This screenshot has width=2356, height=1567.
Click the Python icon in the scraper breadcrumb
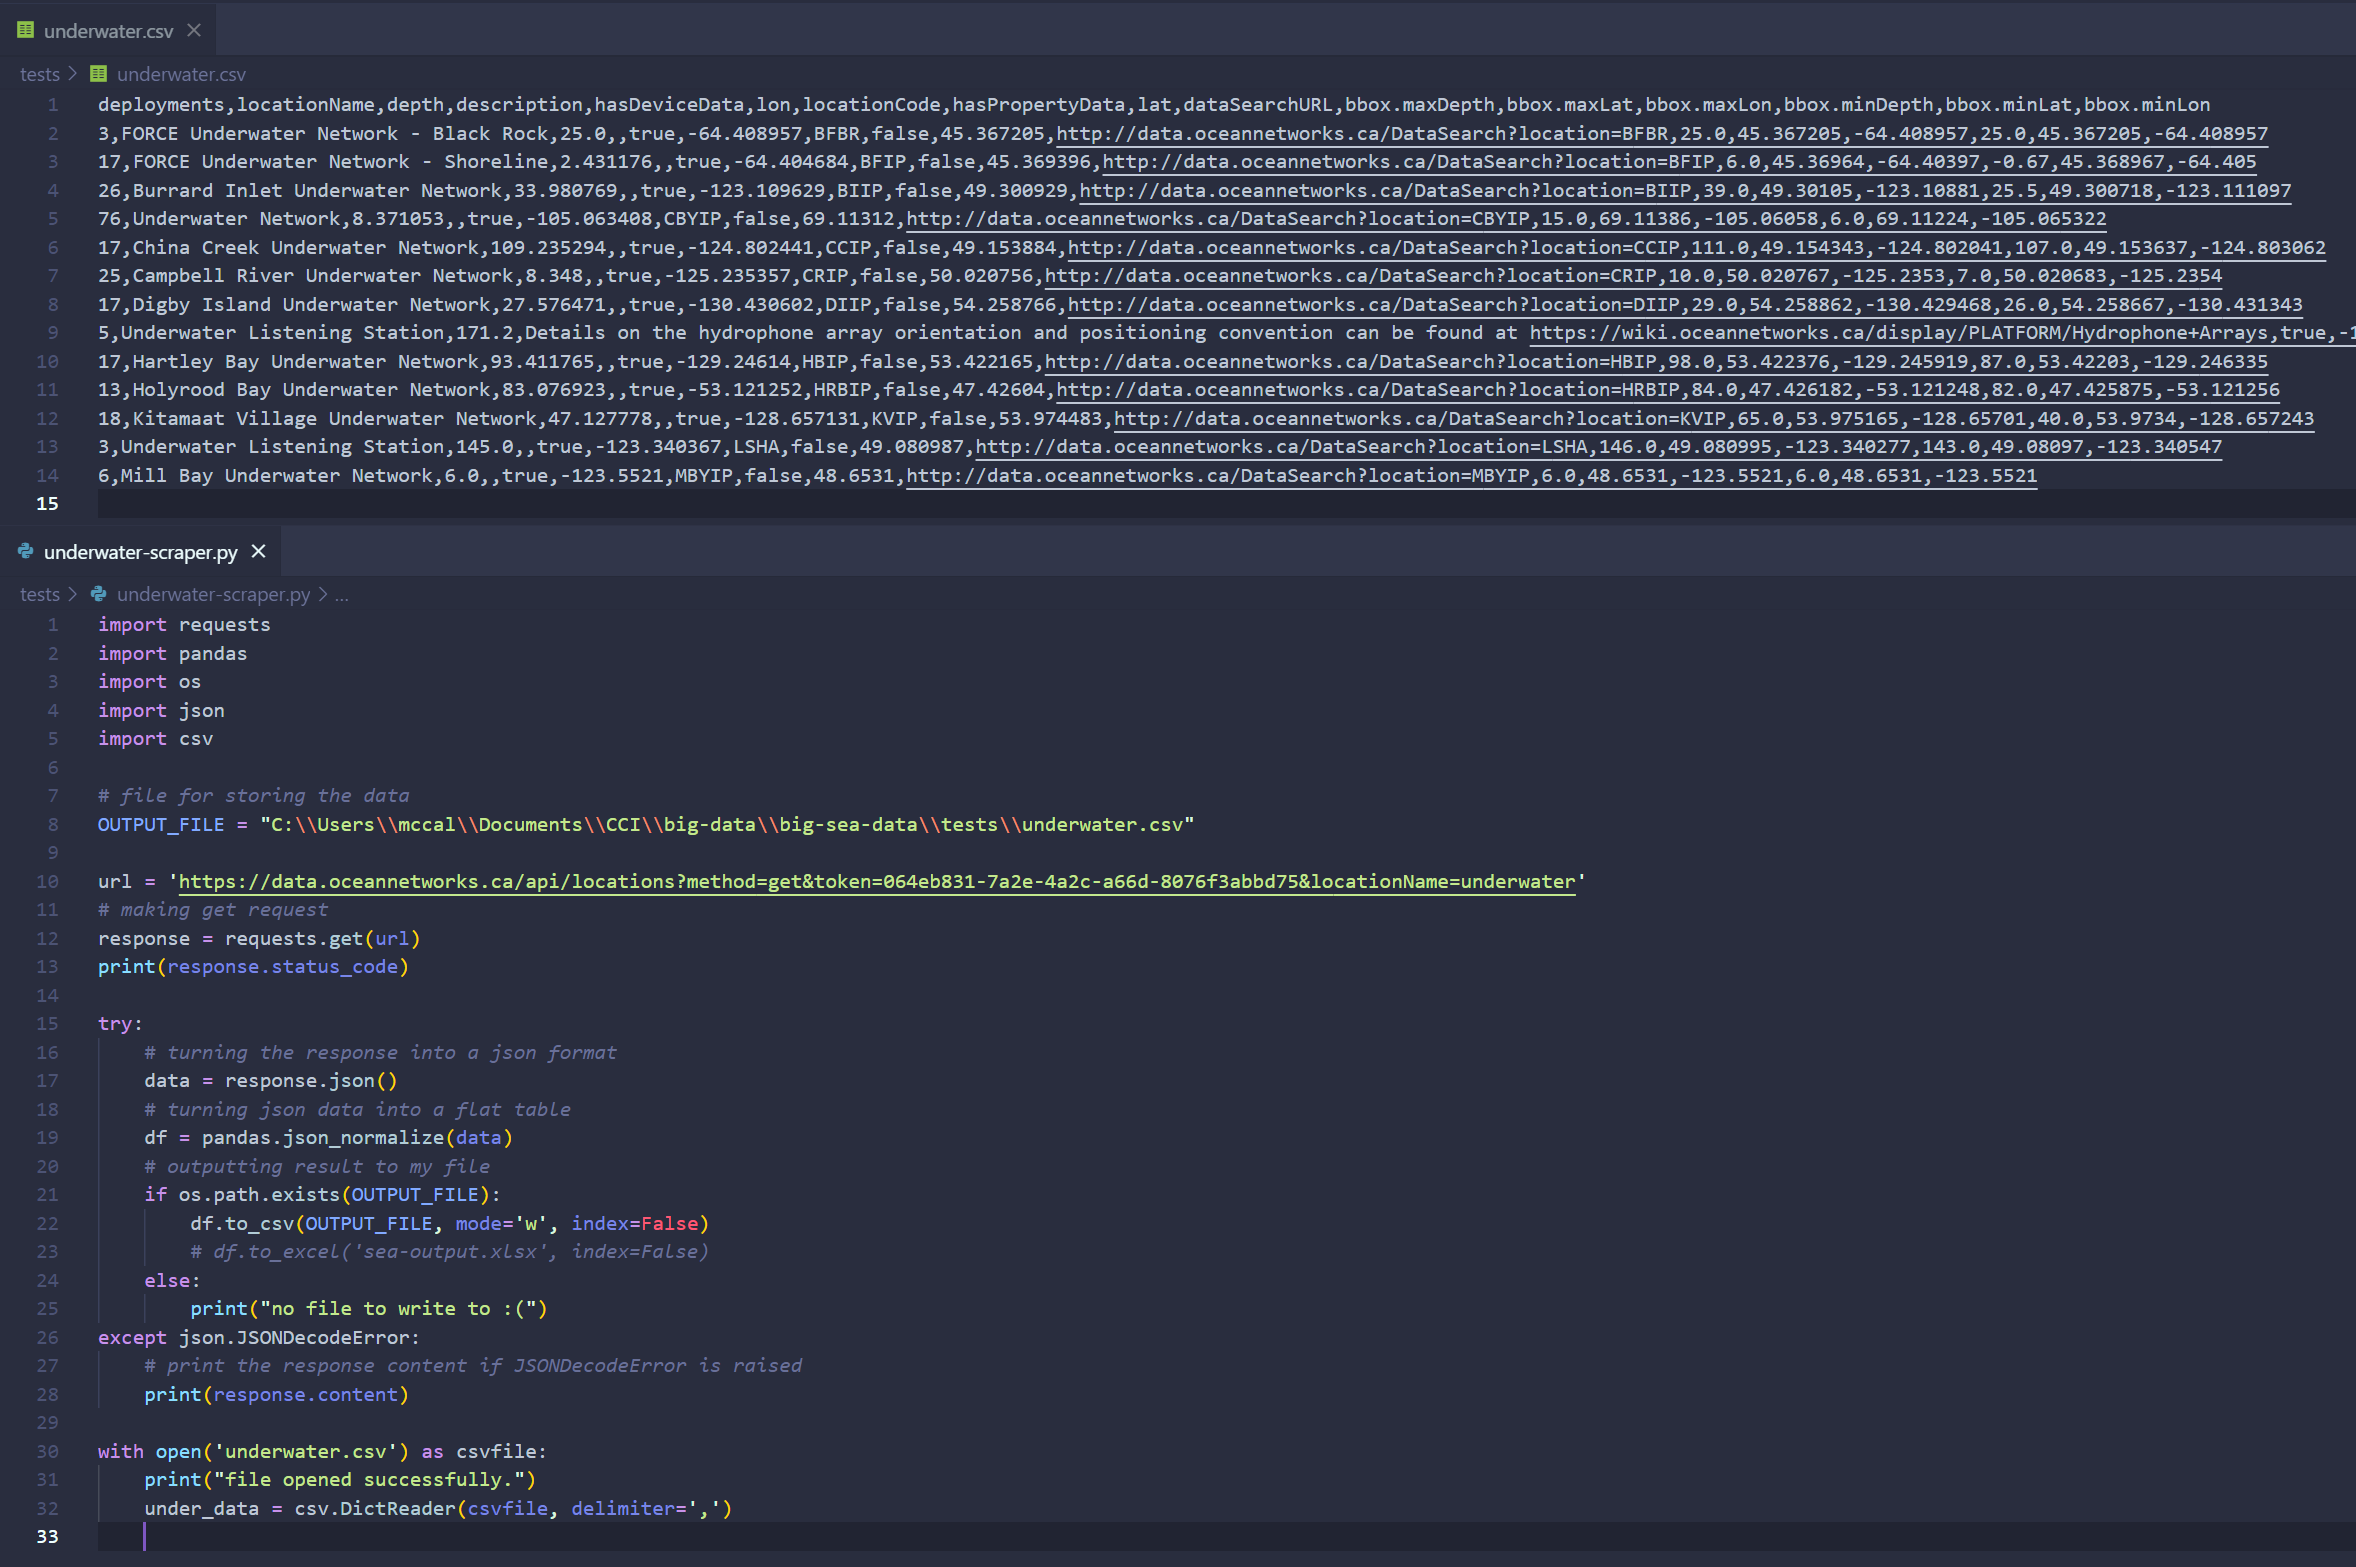tap(98, 594)
